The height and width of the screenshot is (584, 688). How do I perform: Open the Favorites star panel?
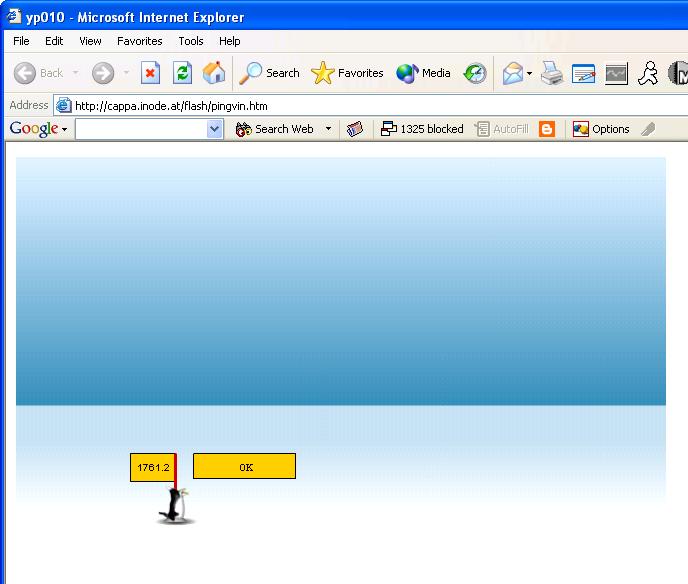(347, 73)
